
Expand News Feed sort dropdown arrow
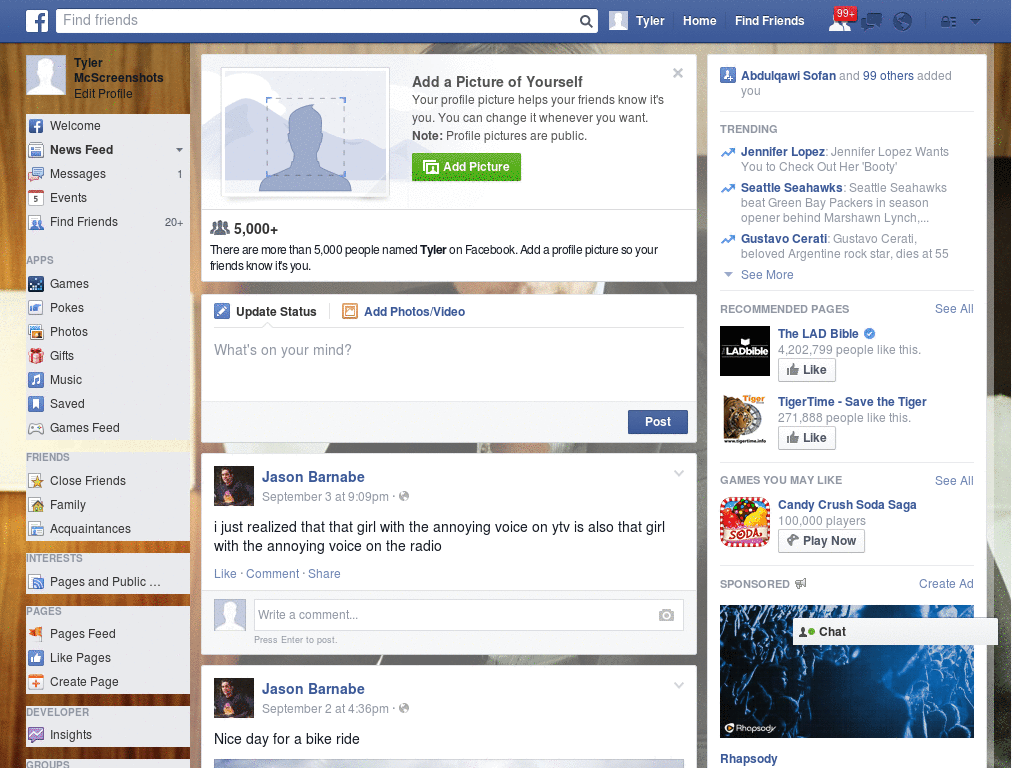tap(179, 150)
